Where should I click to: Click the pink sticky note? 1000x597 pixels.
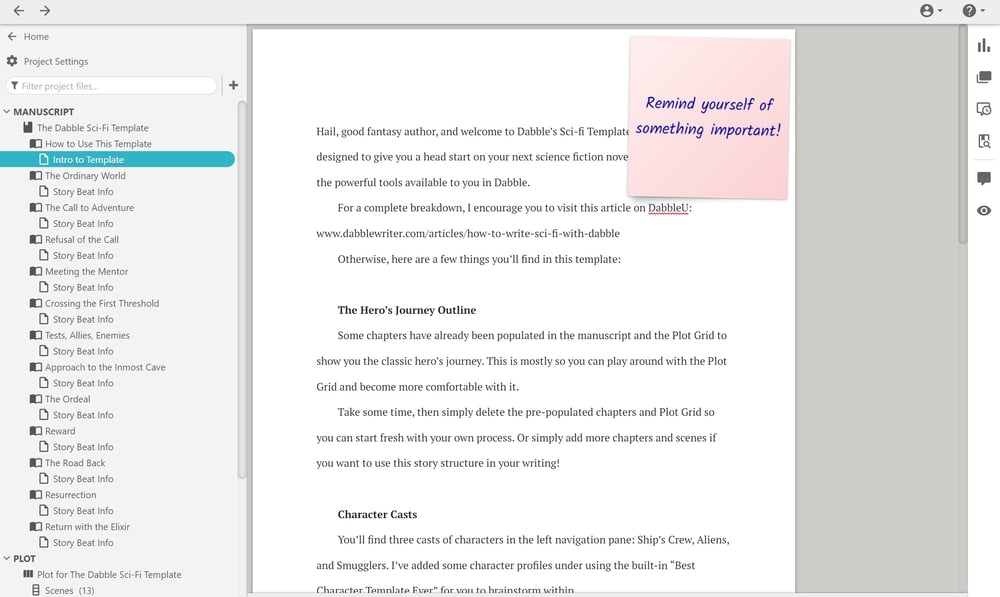(709, 117)
